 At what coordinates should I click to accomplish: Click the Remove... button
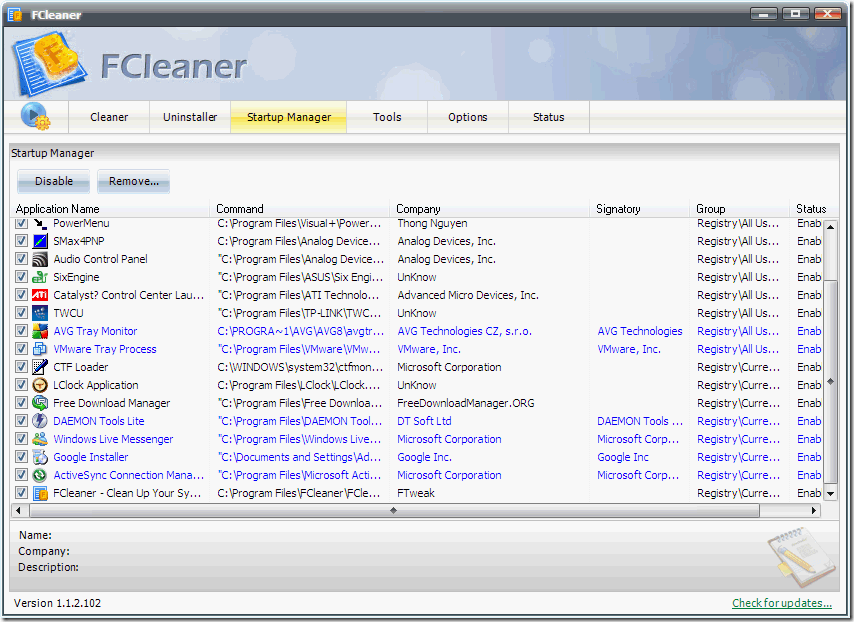133,181
